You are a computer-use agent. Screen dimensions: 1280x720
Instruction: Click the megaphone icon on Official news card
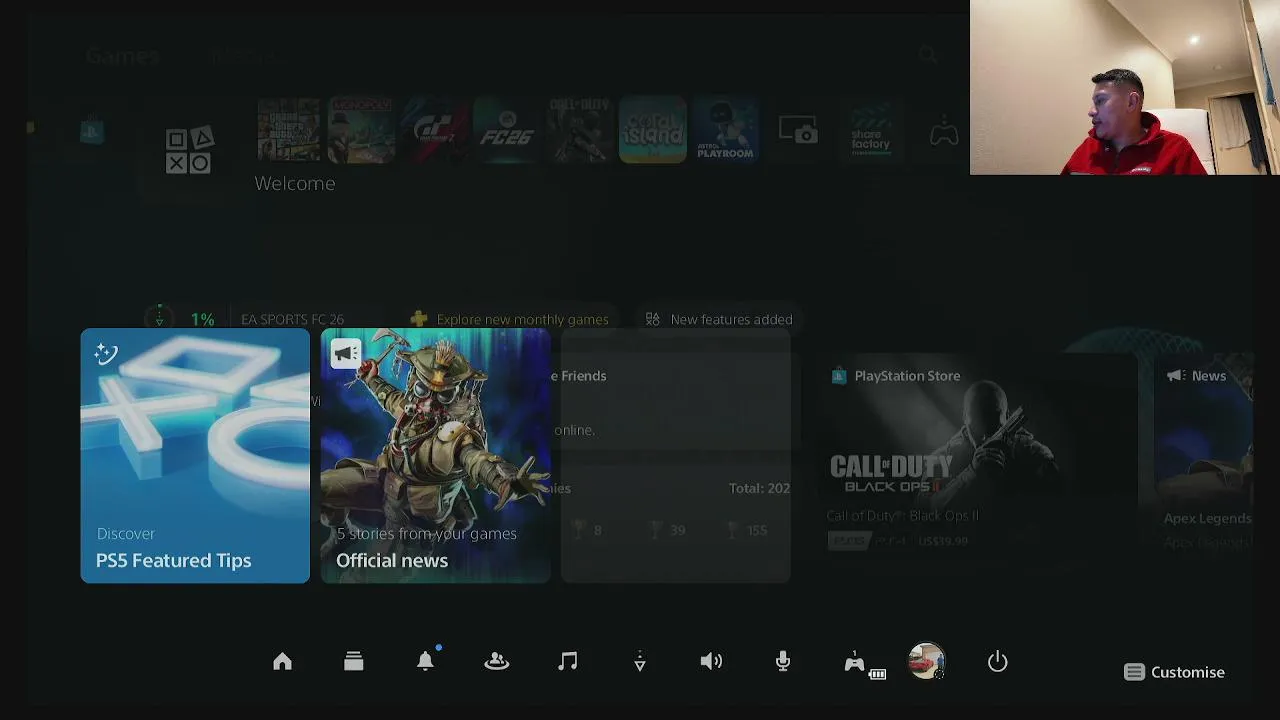pos(346,353)
